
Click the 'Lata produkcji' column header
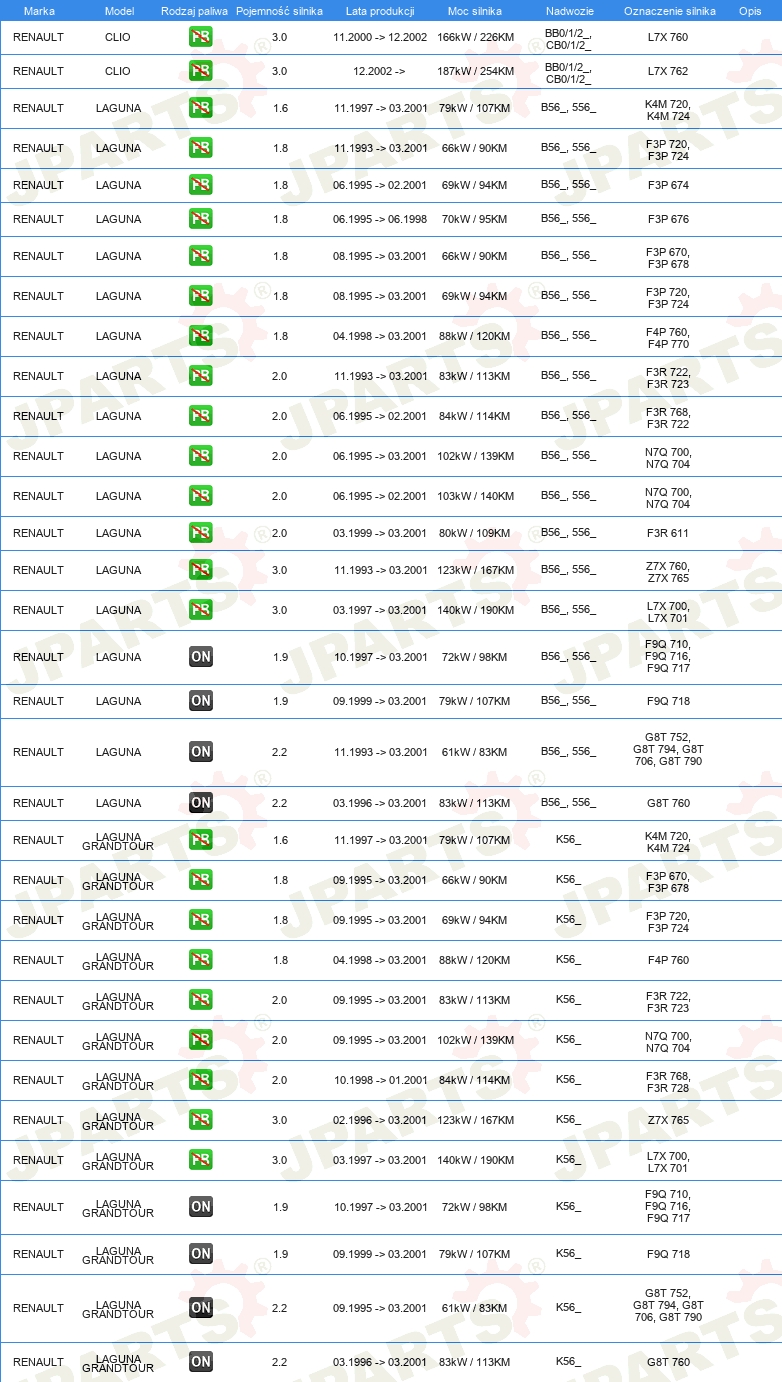tap(380, 10)
